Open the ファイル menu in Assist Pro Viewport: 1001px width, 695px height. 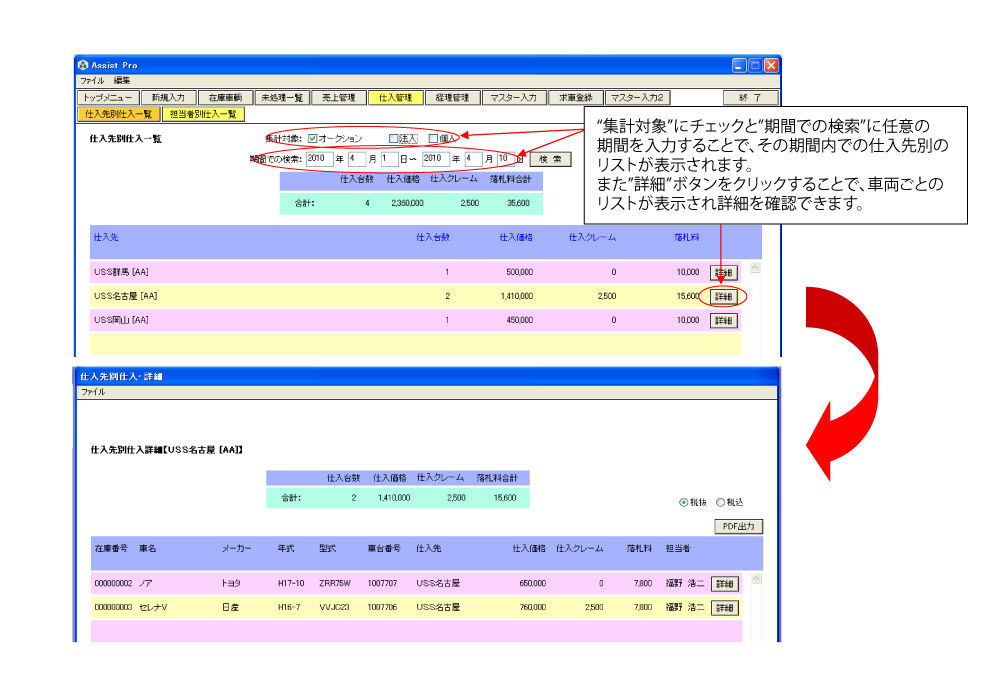tap(92, 80)
